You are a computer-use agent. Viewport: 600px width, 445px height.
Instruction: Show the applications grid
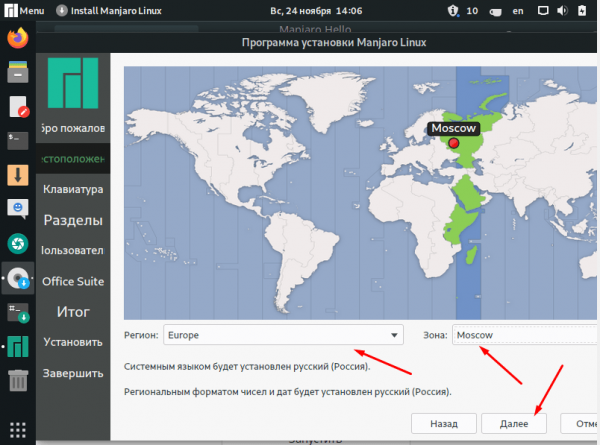pos(18,430)
